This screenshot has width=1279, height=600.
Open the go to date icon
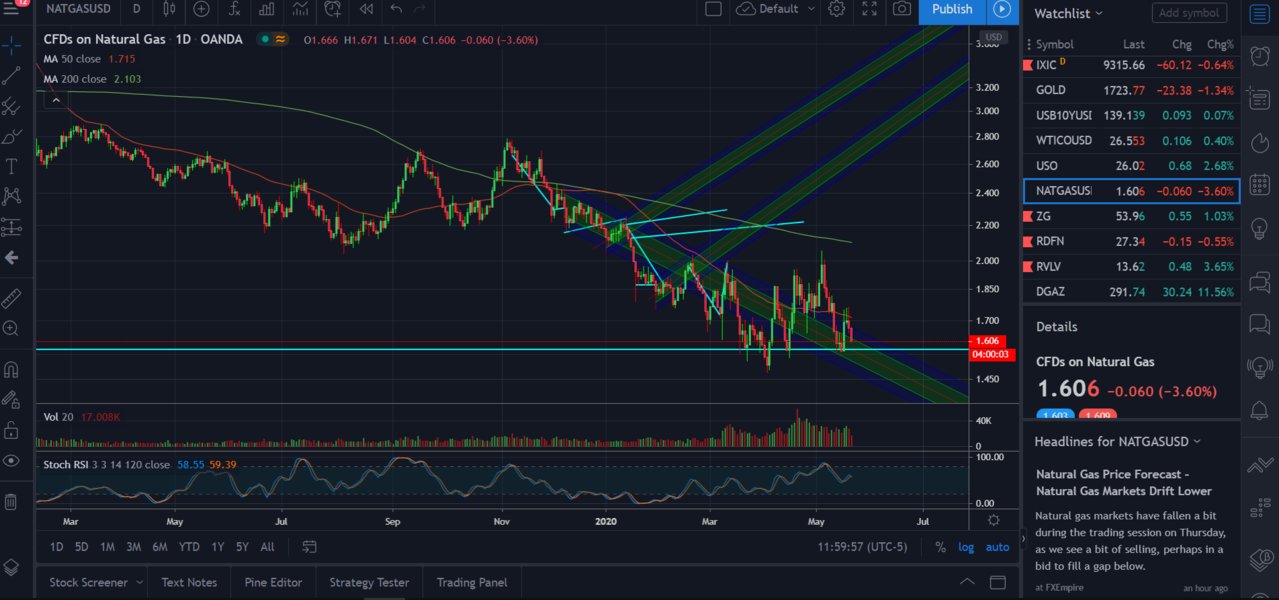(x=310, y=547)
